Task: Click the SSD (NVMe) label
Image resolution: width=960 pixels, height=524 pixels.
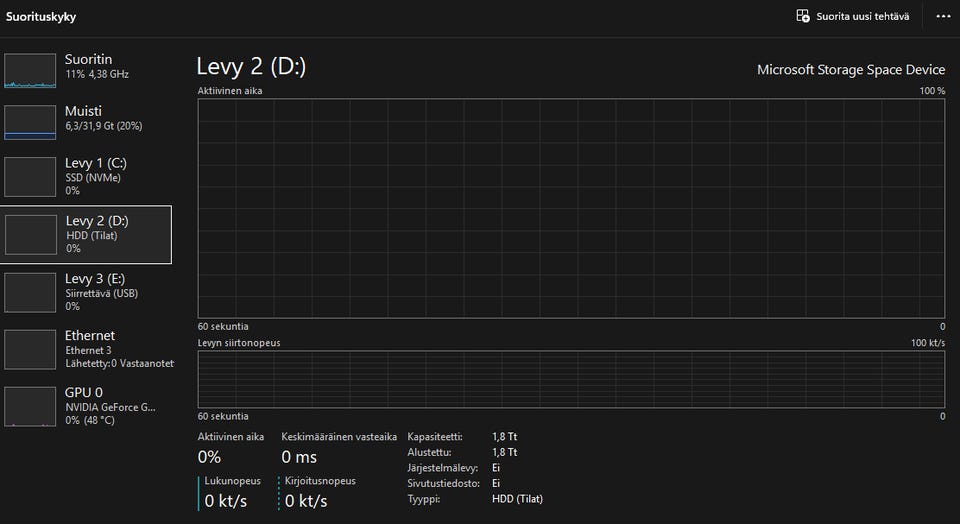Action: click(93, 178)
